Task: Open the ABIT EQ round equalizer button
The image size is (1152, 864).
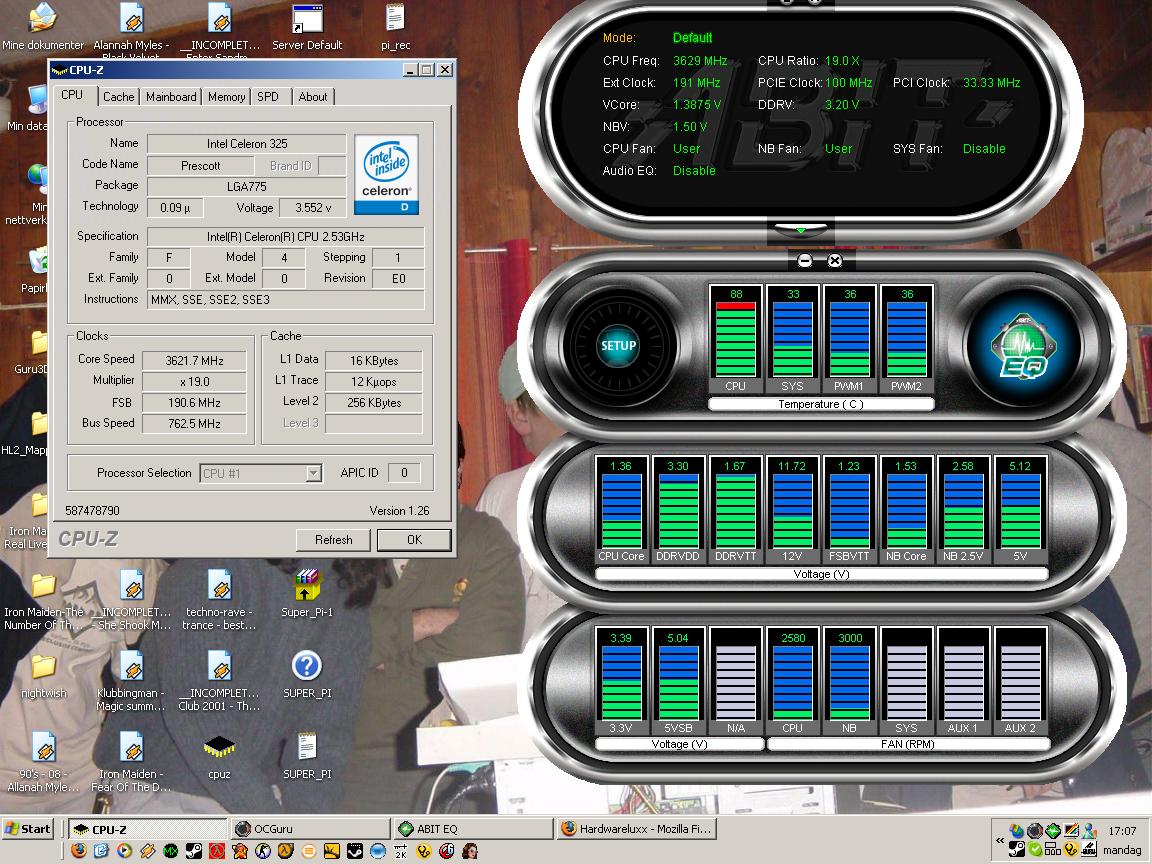Action: click(x=1023, y=345)
